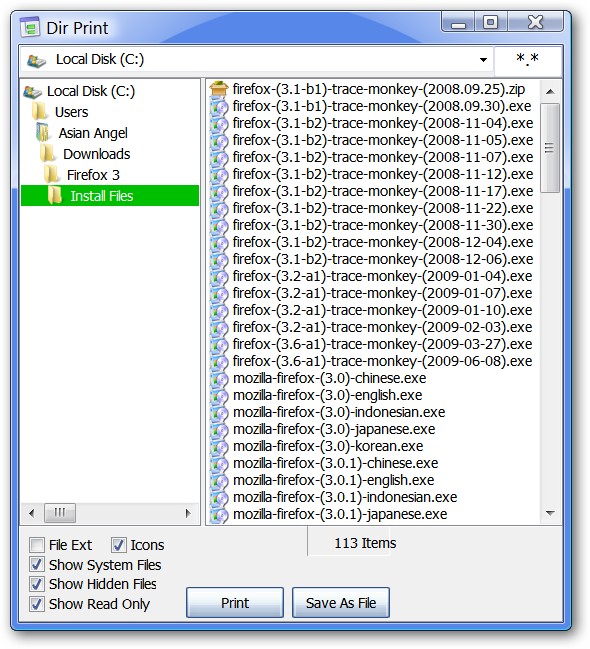Select file name firefox-(3.1-b2)-trace-monkey-(2008-11-17).exe
The width and height of the screenshot is (590, 649).
point(383,191)
